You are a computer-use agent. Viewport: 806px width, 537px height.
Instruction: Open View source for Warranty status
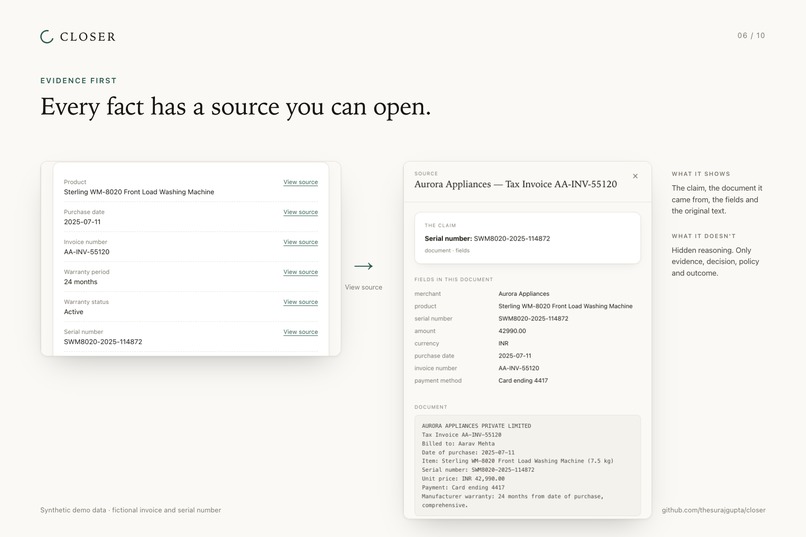[301, 302]
